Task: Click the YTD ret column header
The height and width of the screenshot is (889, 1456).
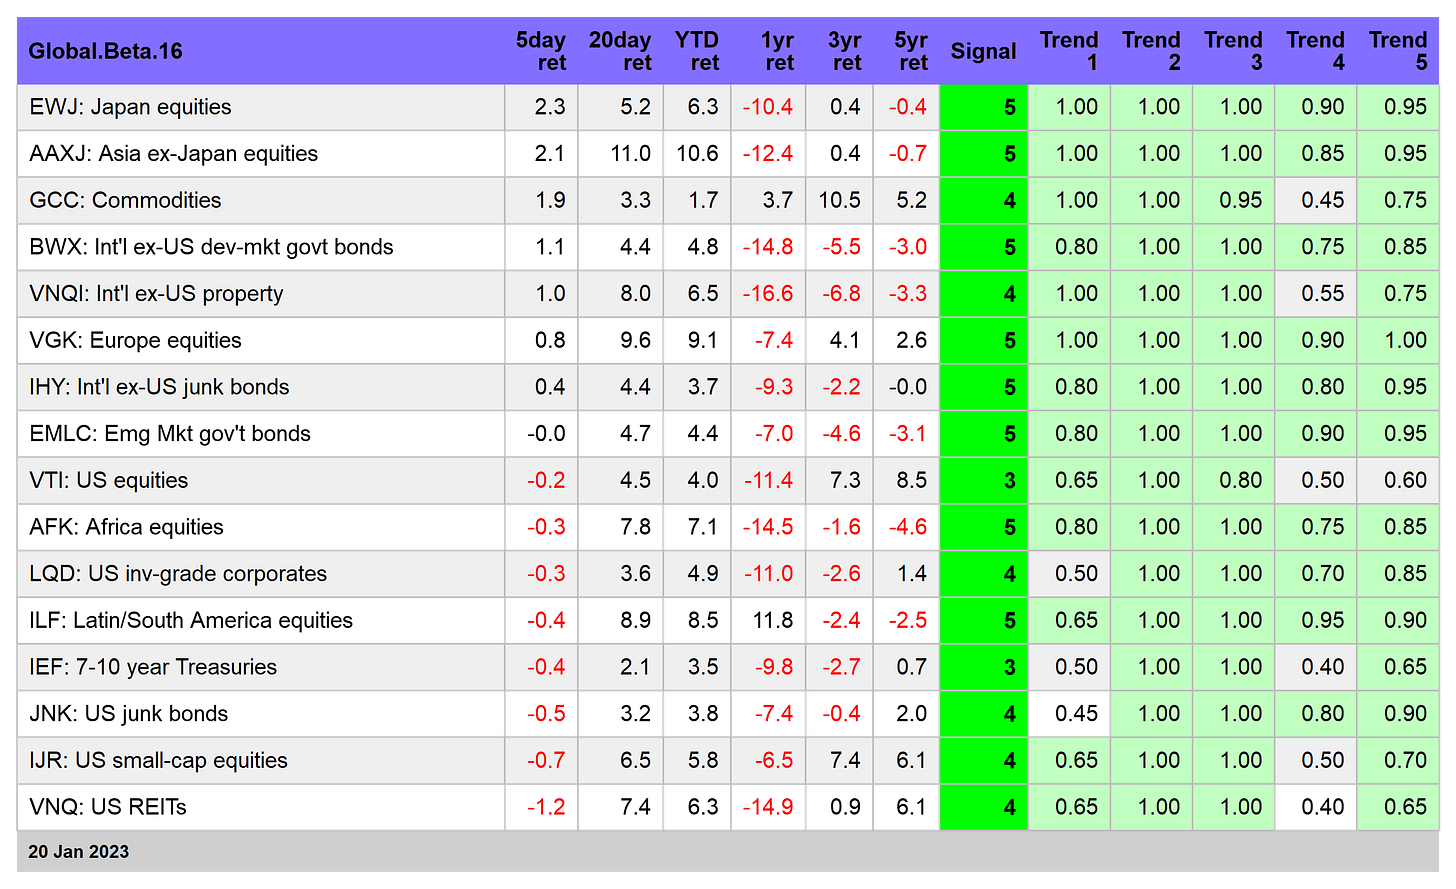Action: tap(697, 51)
